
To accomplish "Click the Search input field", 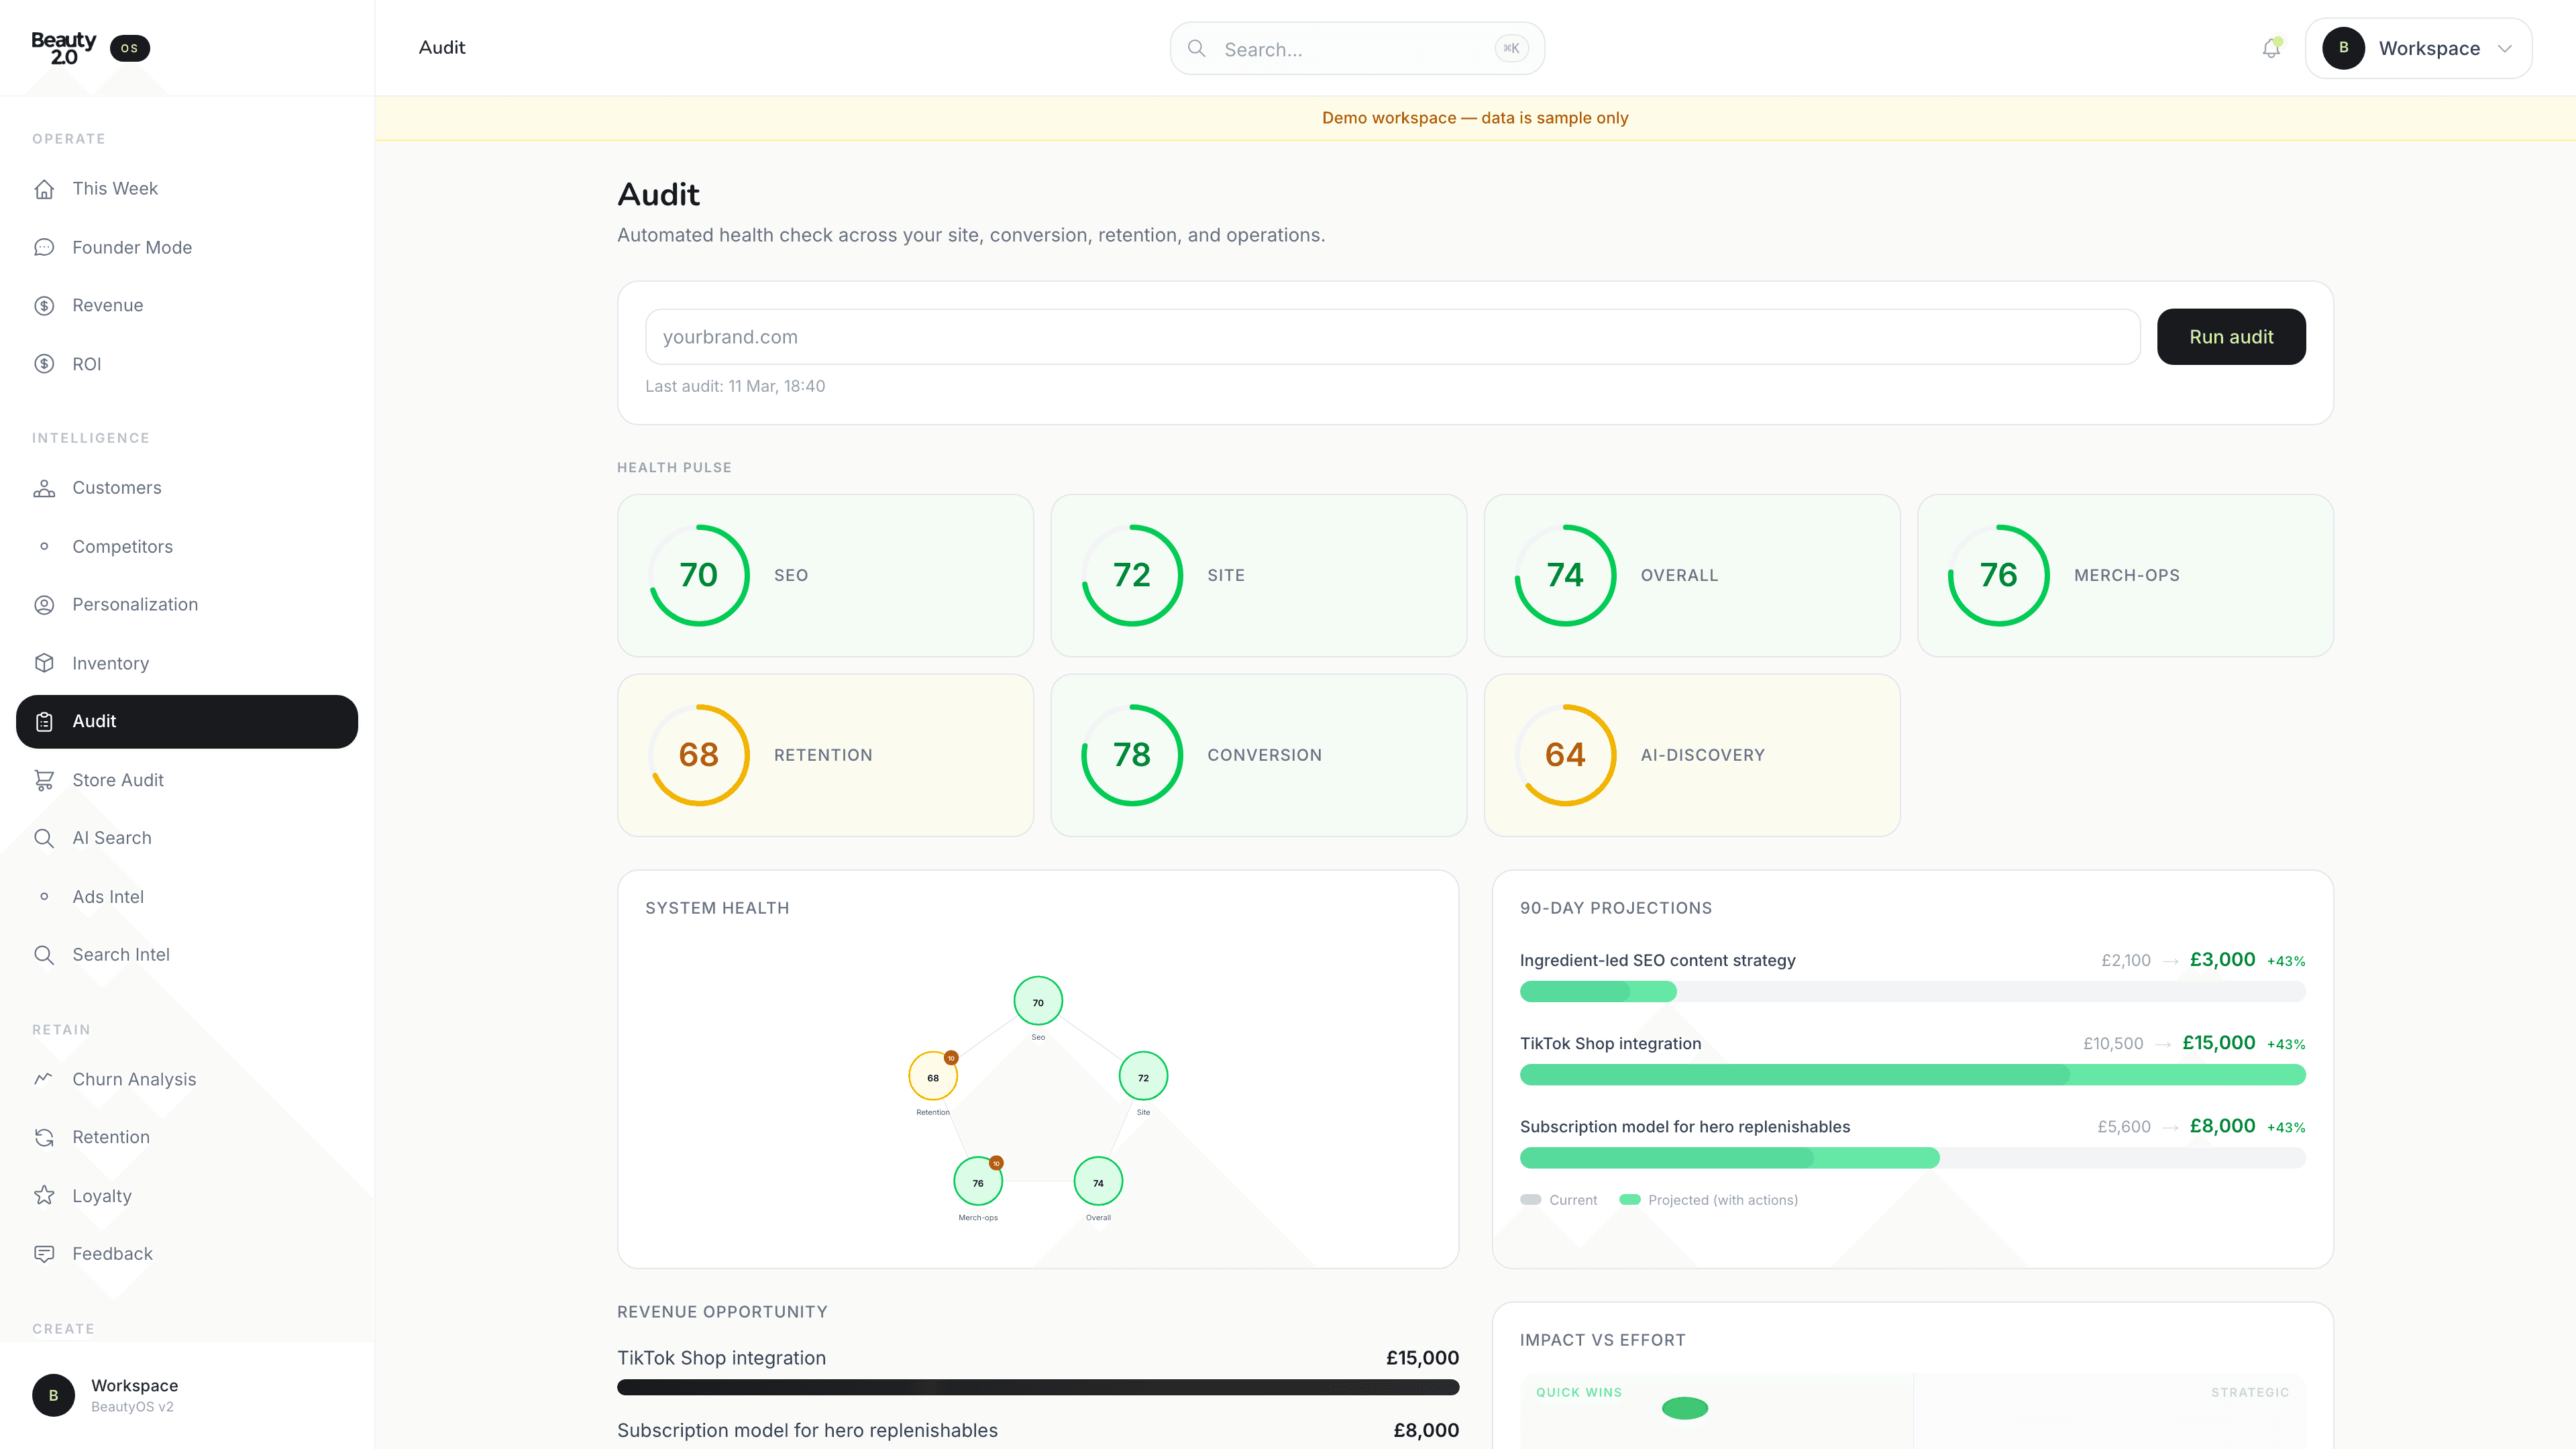I will tap(1357, 48).
